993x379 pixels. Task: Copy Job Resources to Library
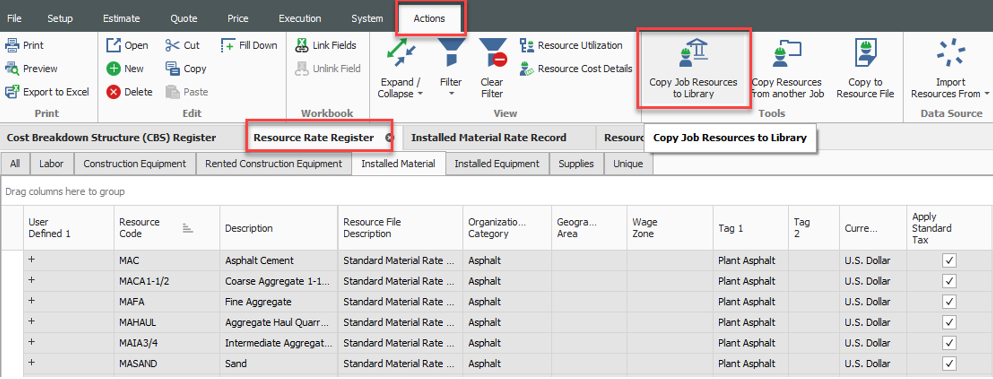point(693,68)
